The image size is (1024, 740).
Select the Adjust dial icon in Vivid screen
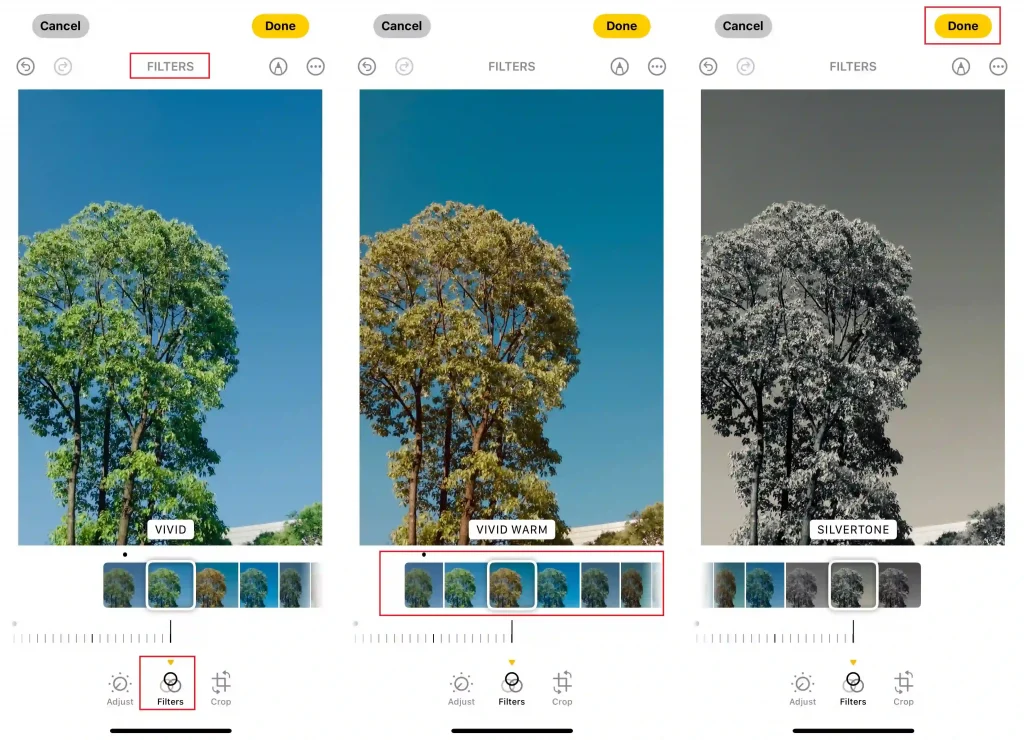point(120,687)
